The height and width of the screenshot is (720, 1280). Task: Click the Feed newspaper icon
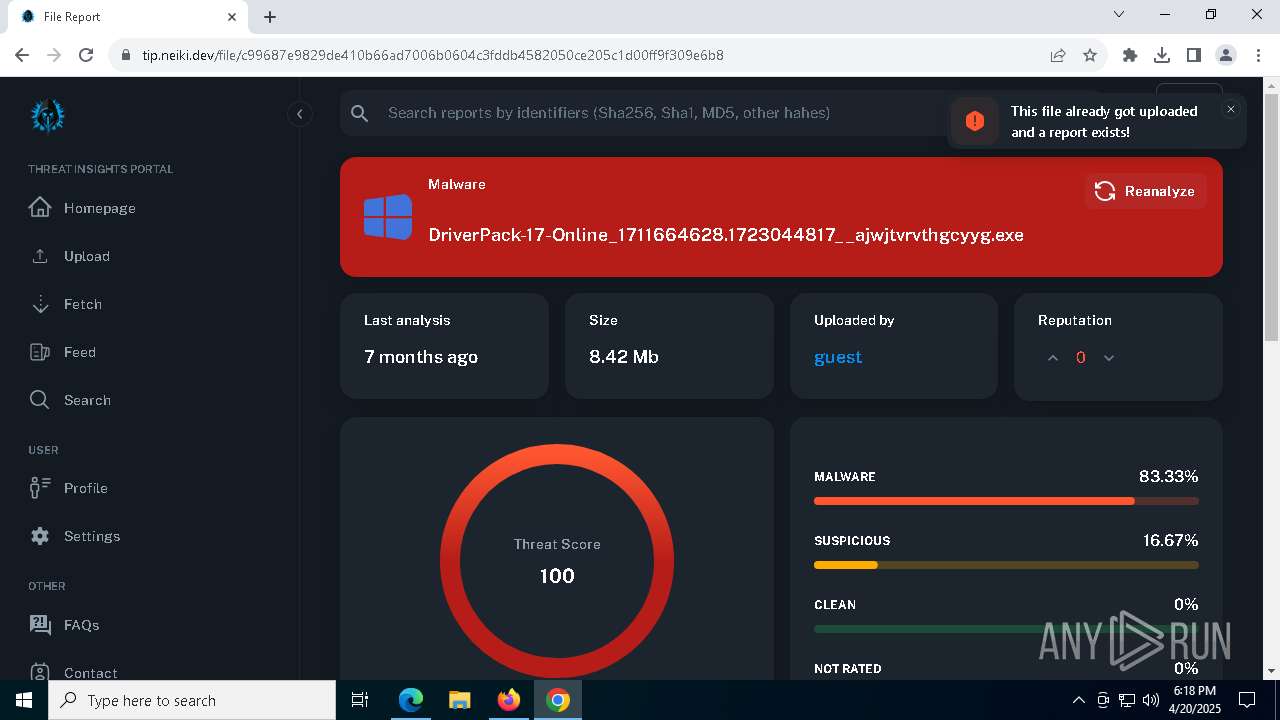pyautogui.click(x=40, y=352)
